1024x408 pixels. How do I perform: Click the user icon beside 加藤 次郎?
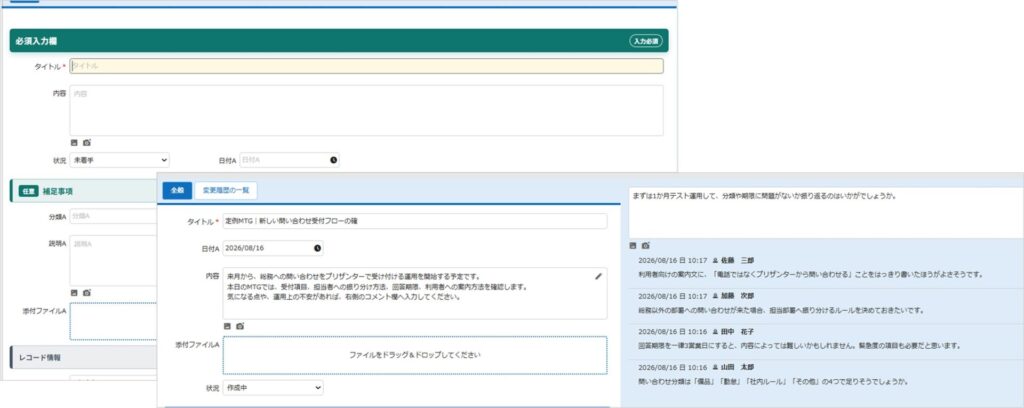[715, 296]
